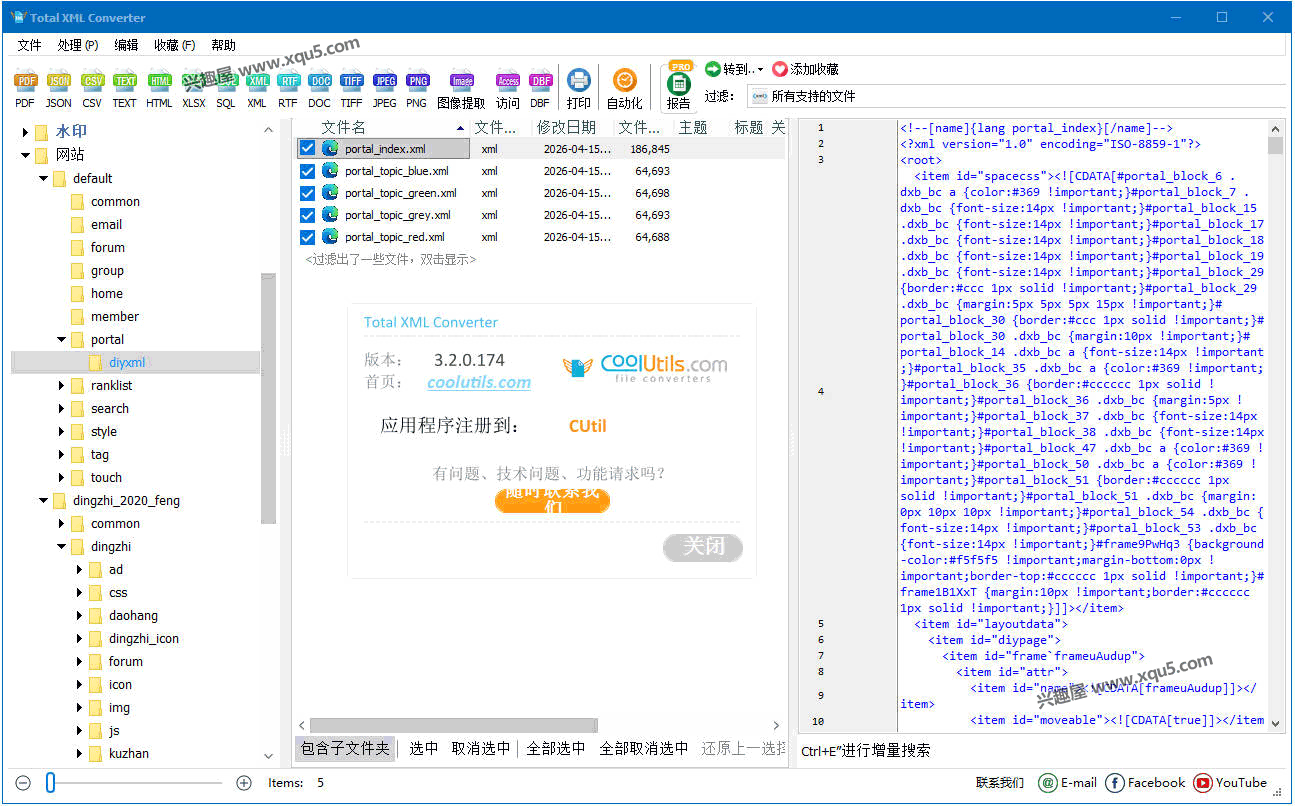The width and height of the screenshot is (1295, 806).
Task: Click the 关闭 button in the about panel
Action: click(703, 546)
